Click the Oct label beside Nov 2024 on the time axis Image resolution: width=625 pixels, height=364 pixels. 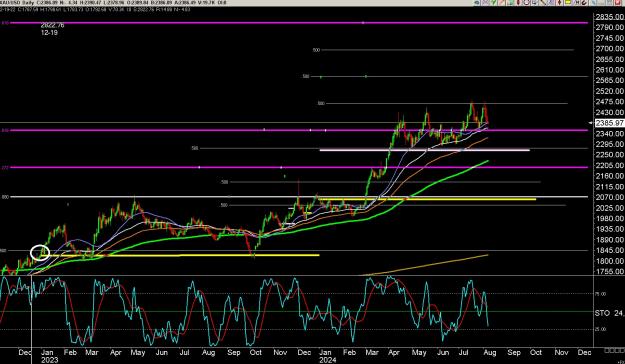(536, 353)
